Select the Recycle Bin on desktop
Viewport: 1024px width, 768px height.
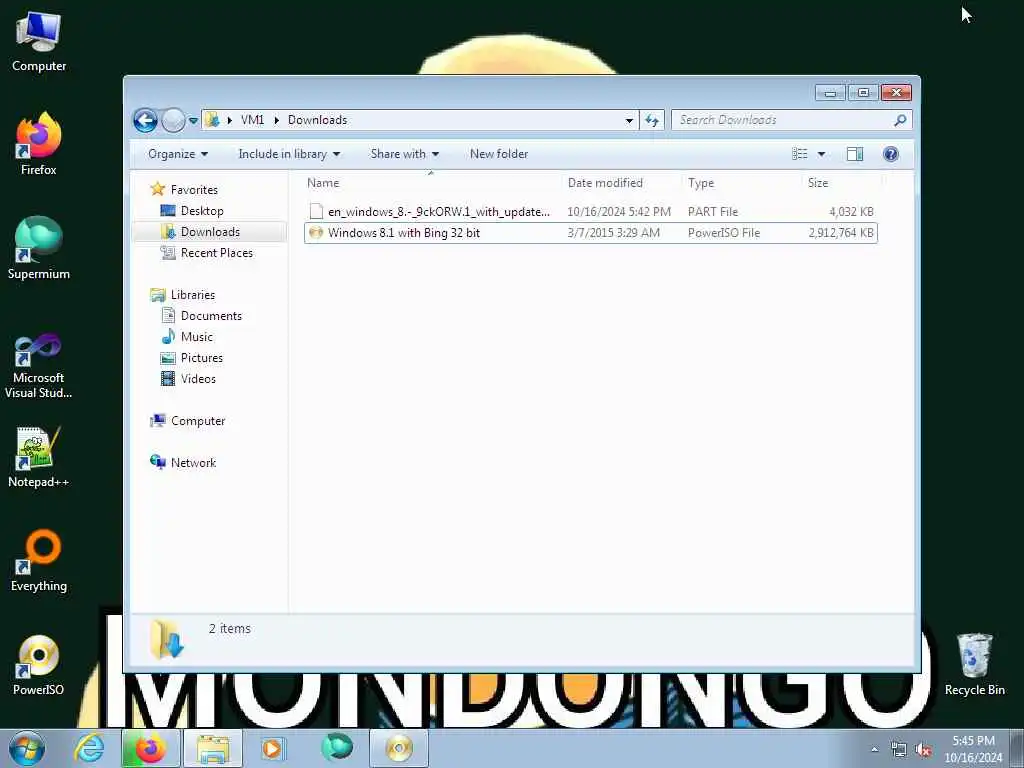point(974,665)
